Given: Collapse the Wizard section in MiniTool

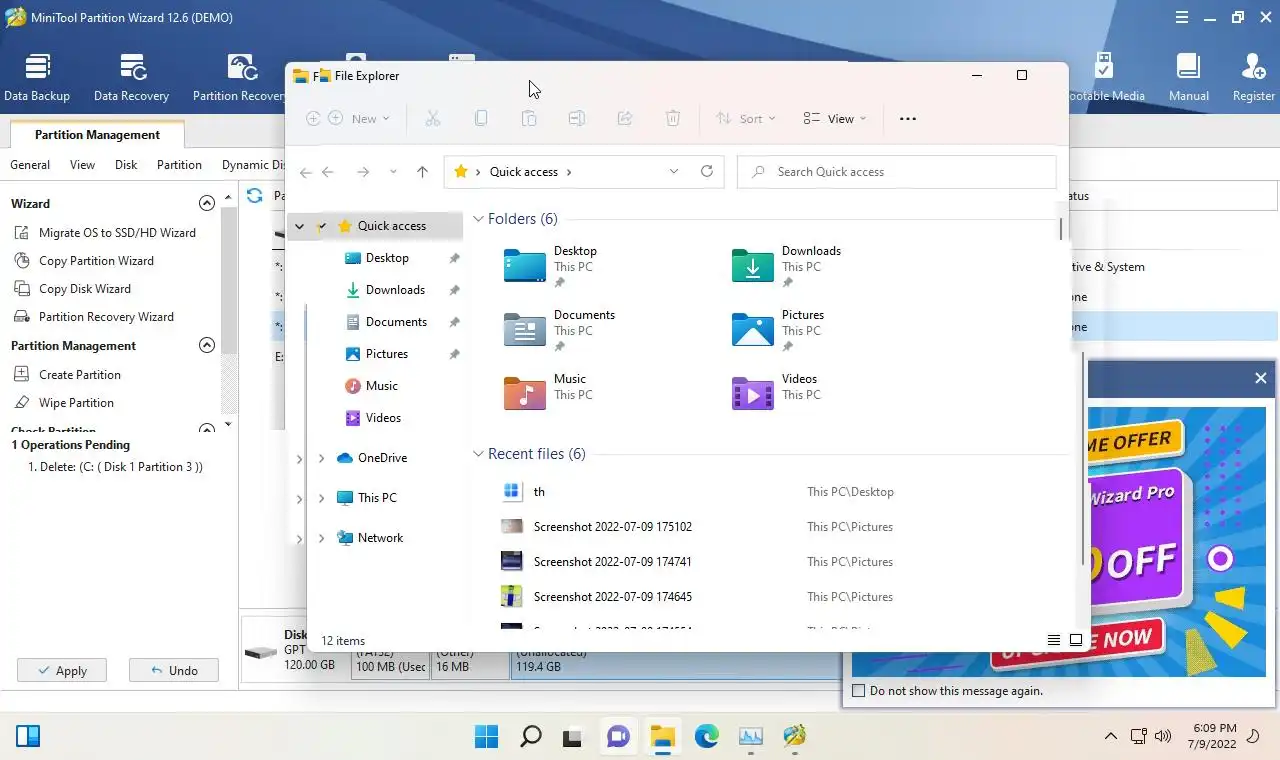Looking at the screenshot, I should coord(207,203).
